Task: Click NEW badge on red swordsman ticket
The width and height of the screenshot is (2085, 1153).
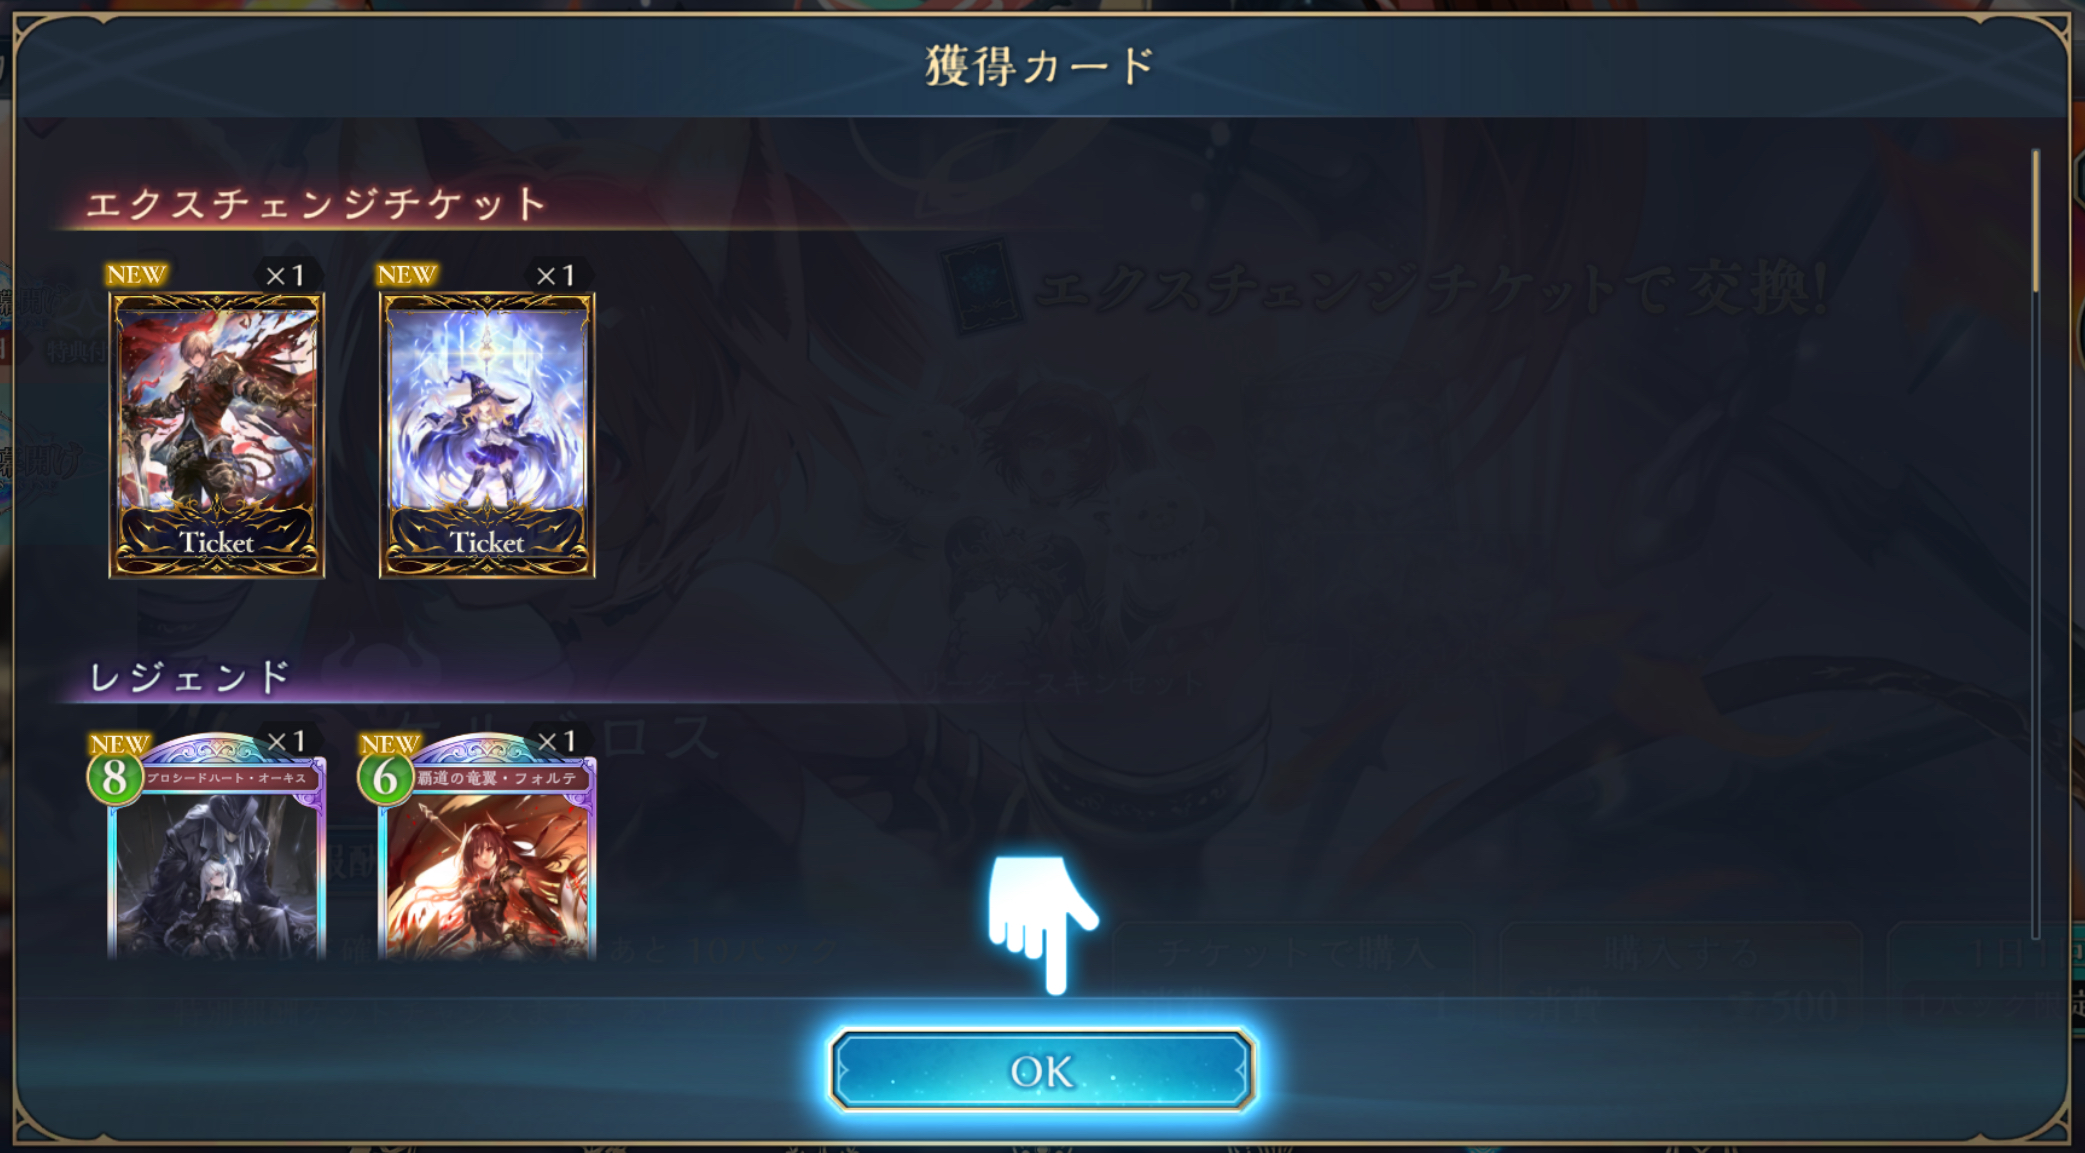Action: 136,274
